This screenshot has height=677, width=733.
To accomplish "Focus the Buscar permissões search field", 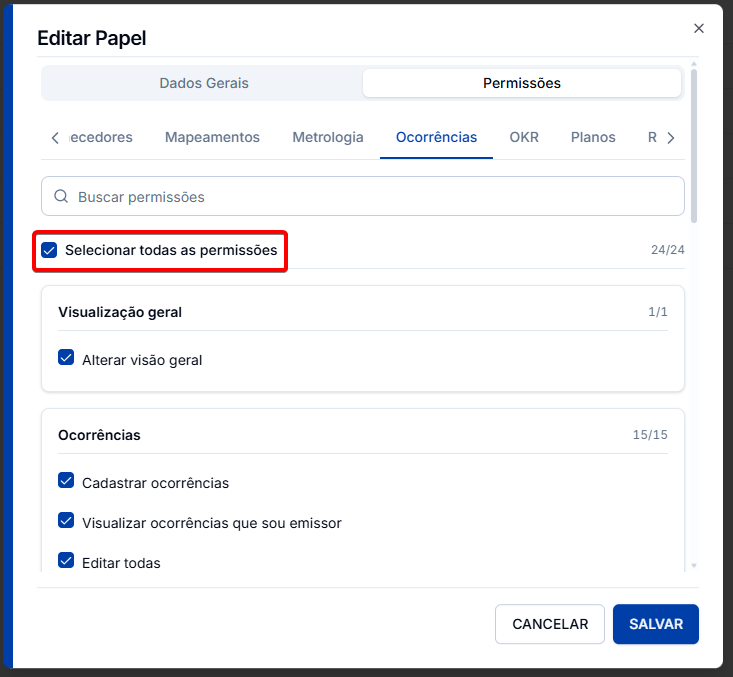I will (363, 196).
